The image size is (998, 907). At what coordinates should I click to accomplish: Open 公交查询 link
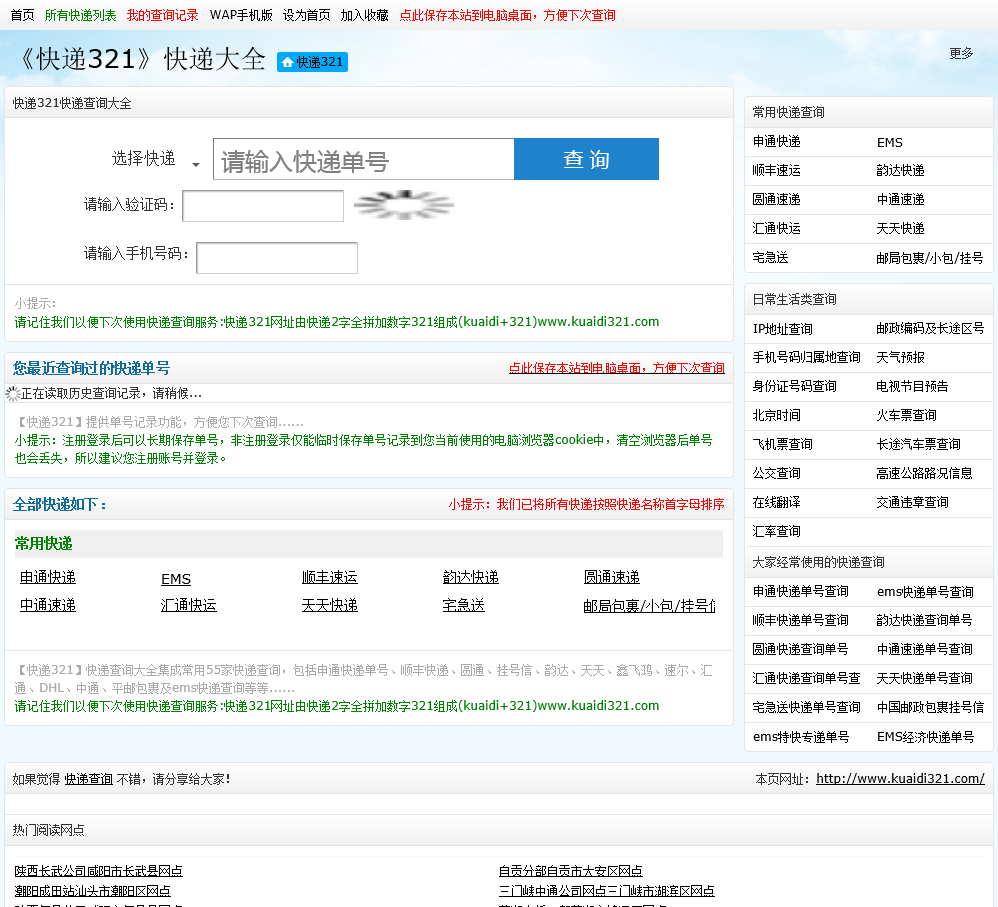[x=777, y=473]
